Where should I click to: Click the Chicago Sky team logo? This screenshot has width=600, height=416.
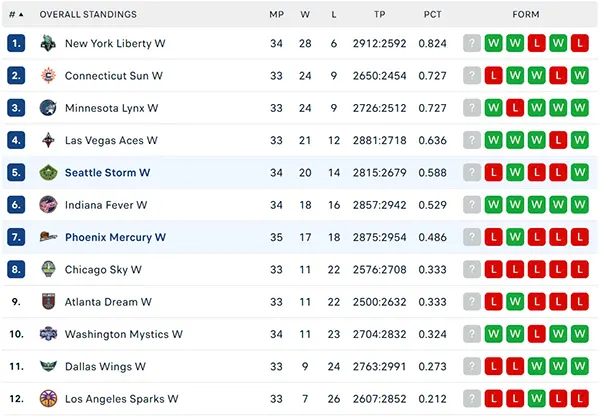pos(48,269)
